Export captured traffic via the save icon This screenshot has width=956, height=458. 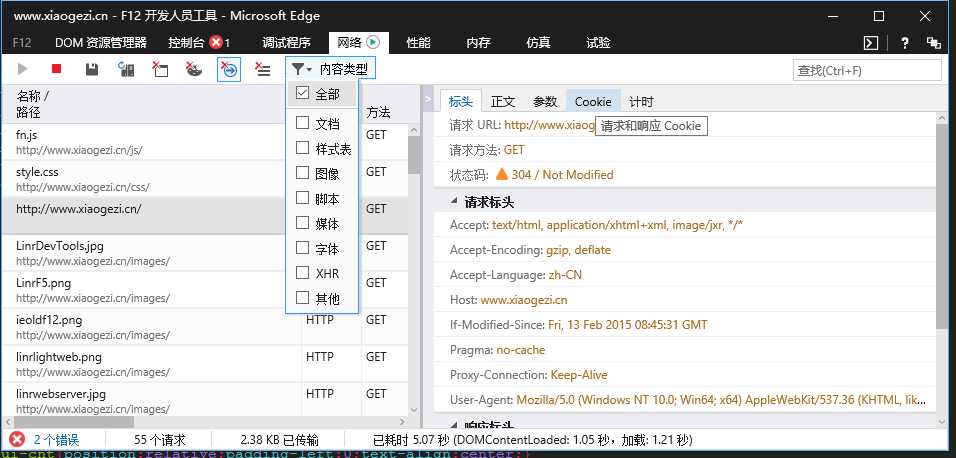(x=91, y=70)
